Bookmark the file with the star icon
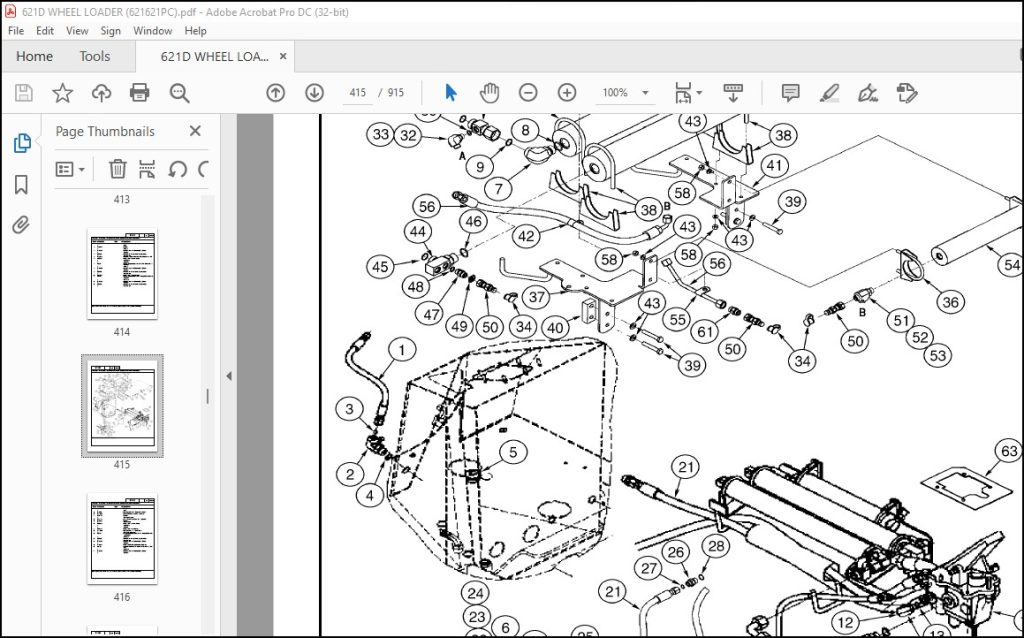The image size is (1024, 638). click(x=62, y=93)
